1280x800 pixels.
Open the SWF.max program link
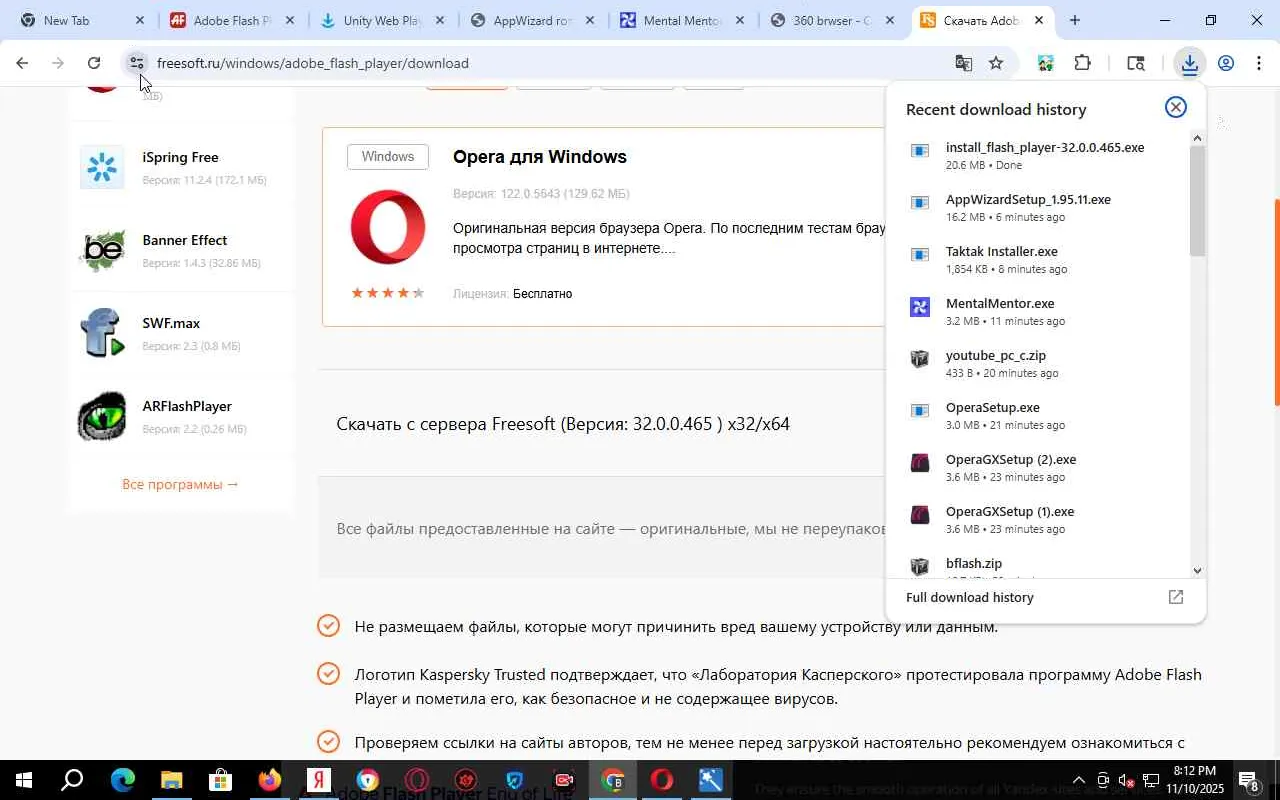pyautogui.click(x=171, y=323)
